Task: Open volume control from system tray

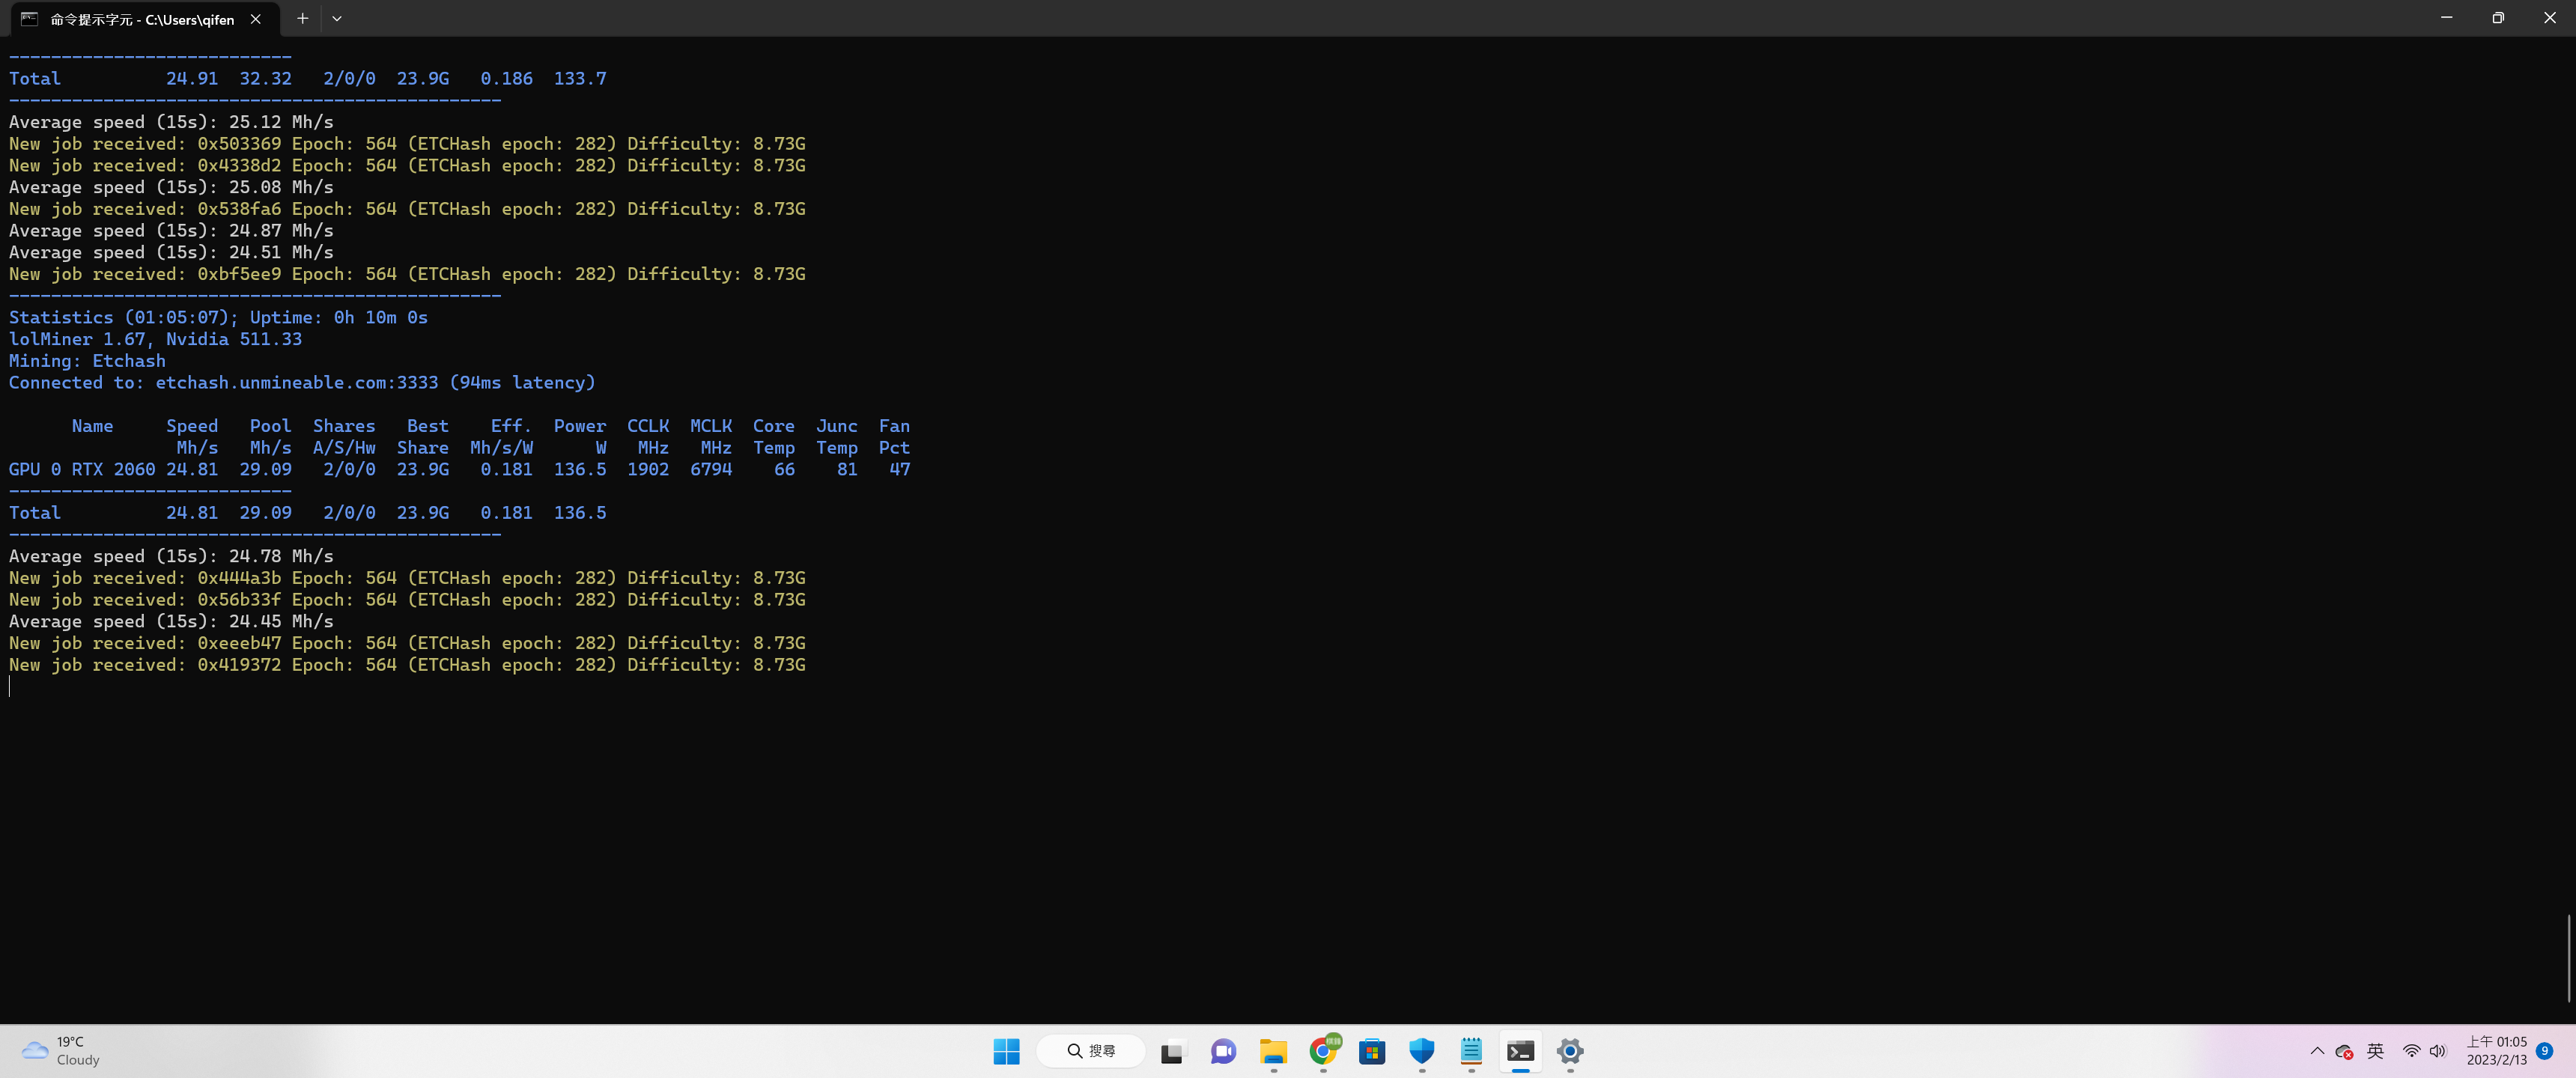Action: coord(2438,1051)
